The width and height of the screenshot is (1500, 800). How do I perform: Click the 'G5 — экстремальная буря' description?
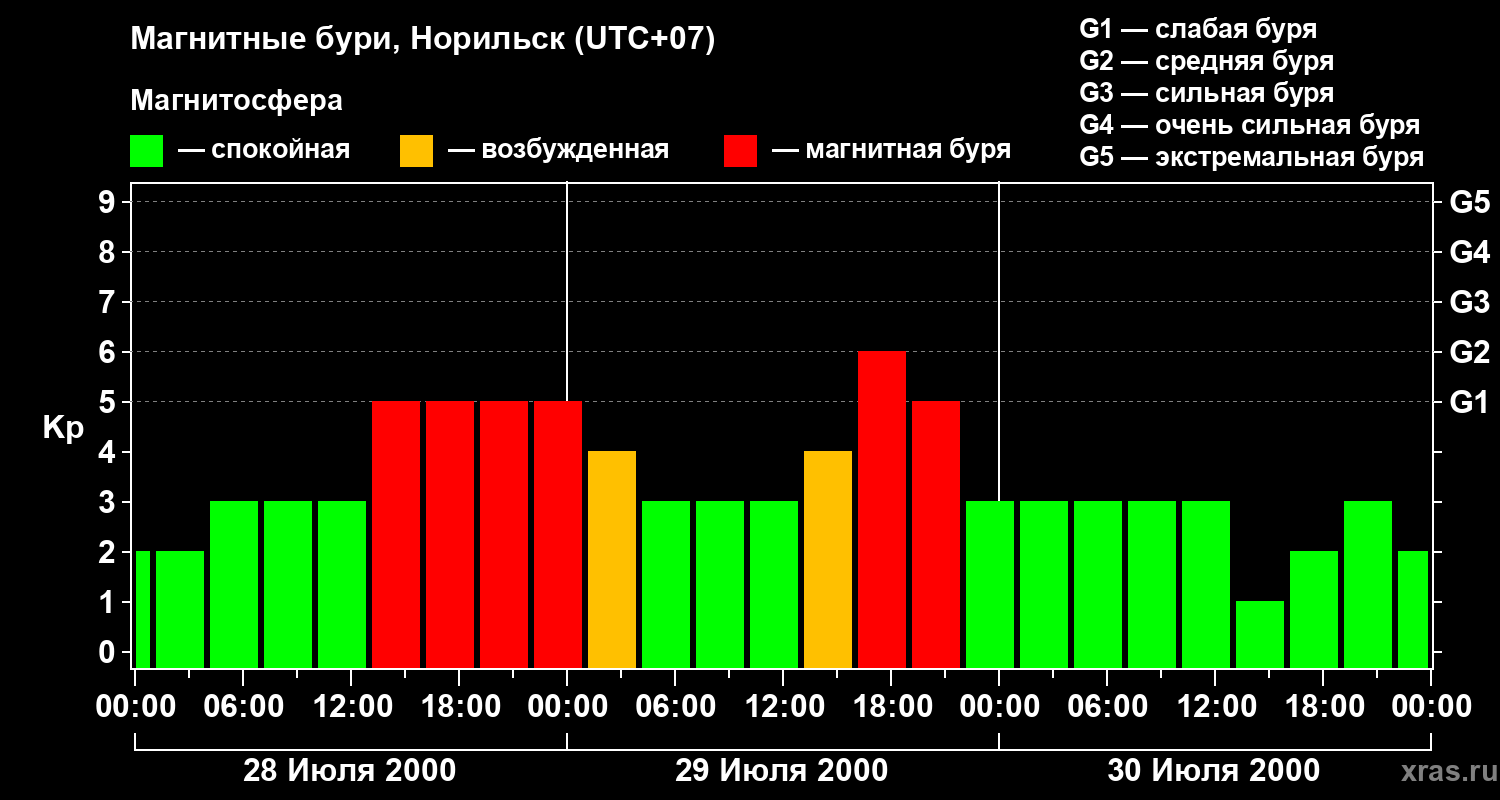coord(1252,157)
